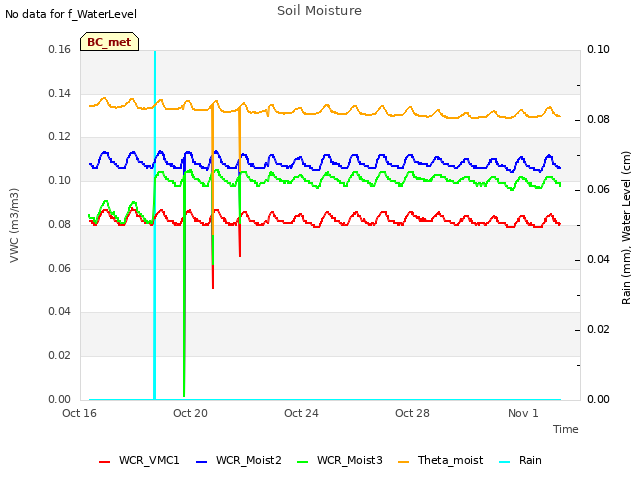Click the orange Theta_moist legend swatch
640x480 pixels.
(x=403, y=462)
